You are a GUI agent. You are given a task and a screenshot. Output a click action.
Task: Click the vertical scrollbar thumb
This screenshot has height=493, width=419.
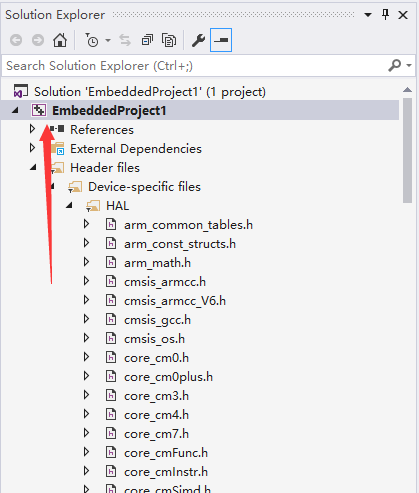click(x=407, y=150)
